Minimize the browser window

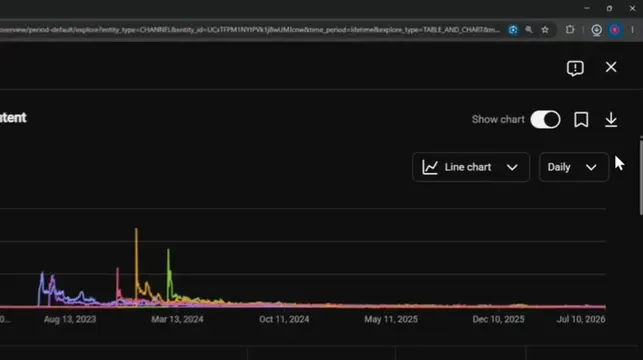[587, 8]
